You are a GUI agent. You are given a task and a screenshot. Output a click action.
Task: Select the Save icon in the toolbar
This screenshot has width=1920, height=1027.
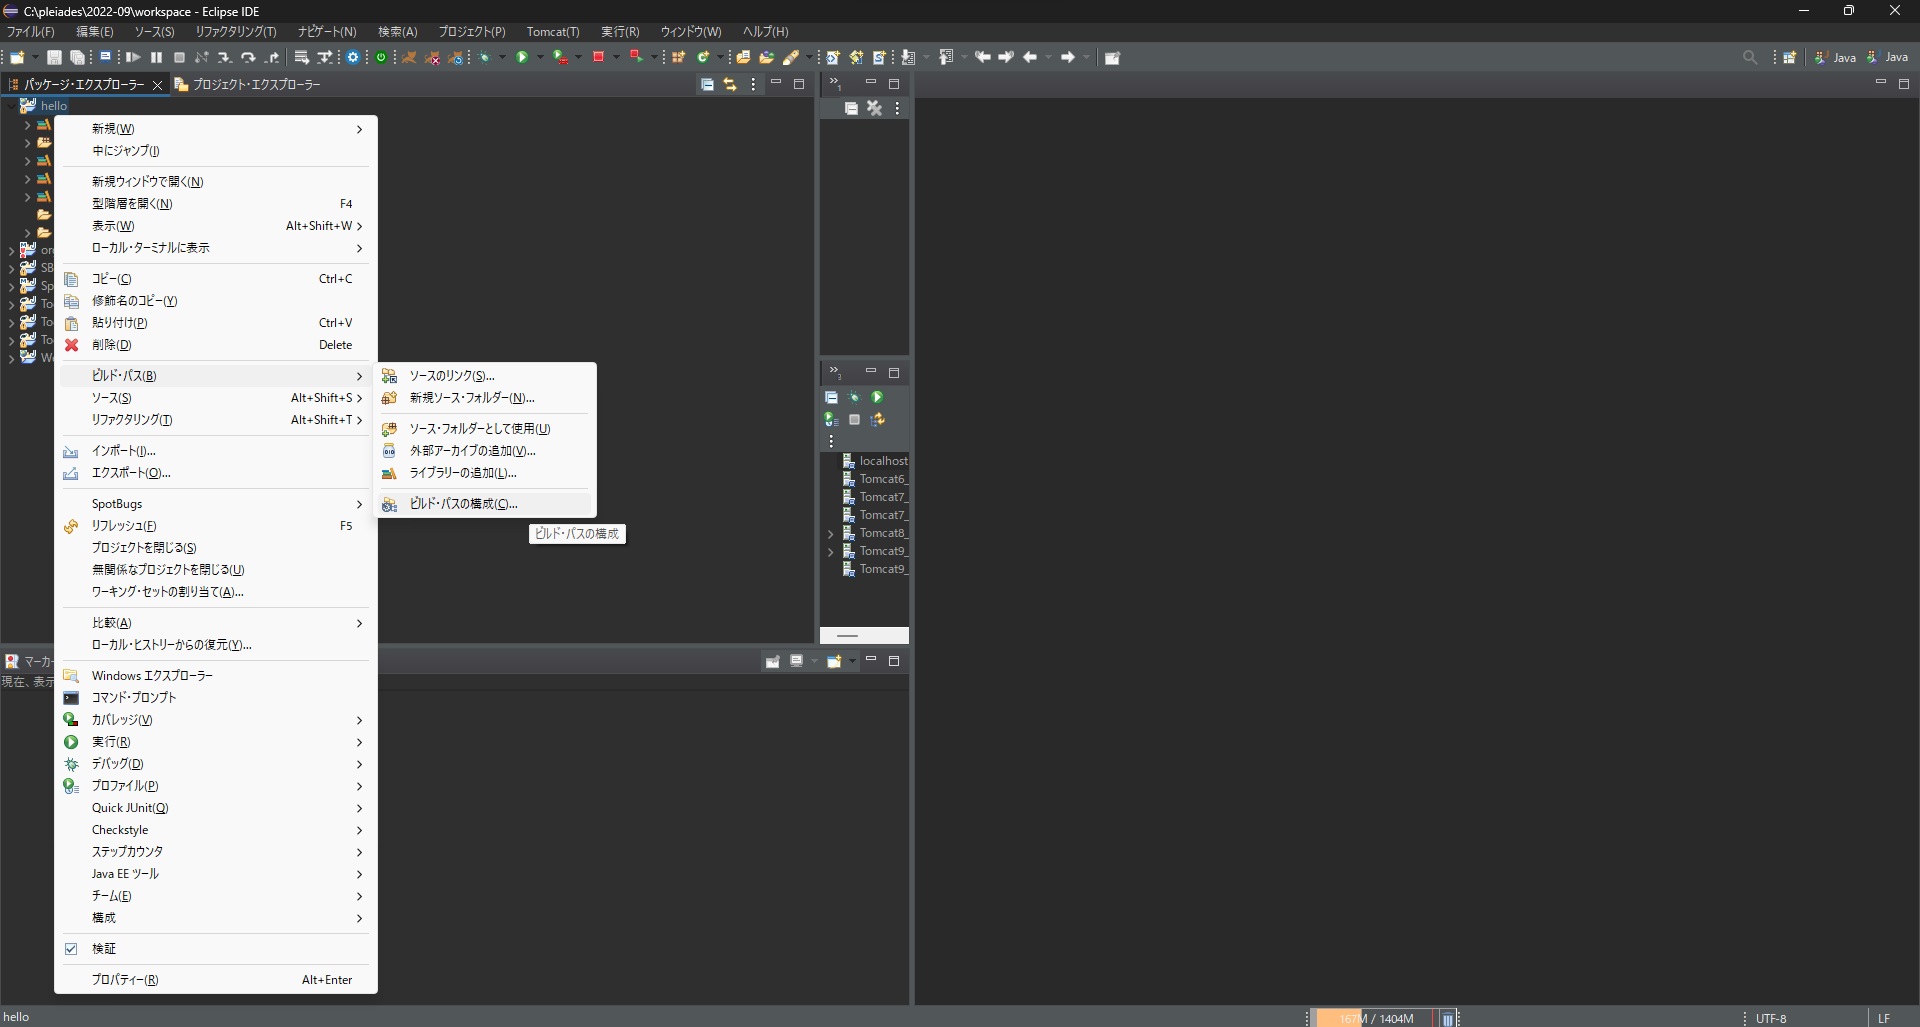point(54,57)
